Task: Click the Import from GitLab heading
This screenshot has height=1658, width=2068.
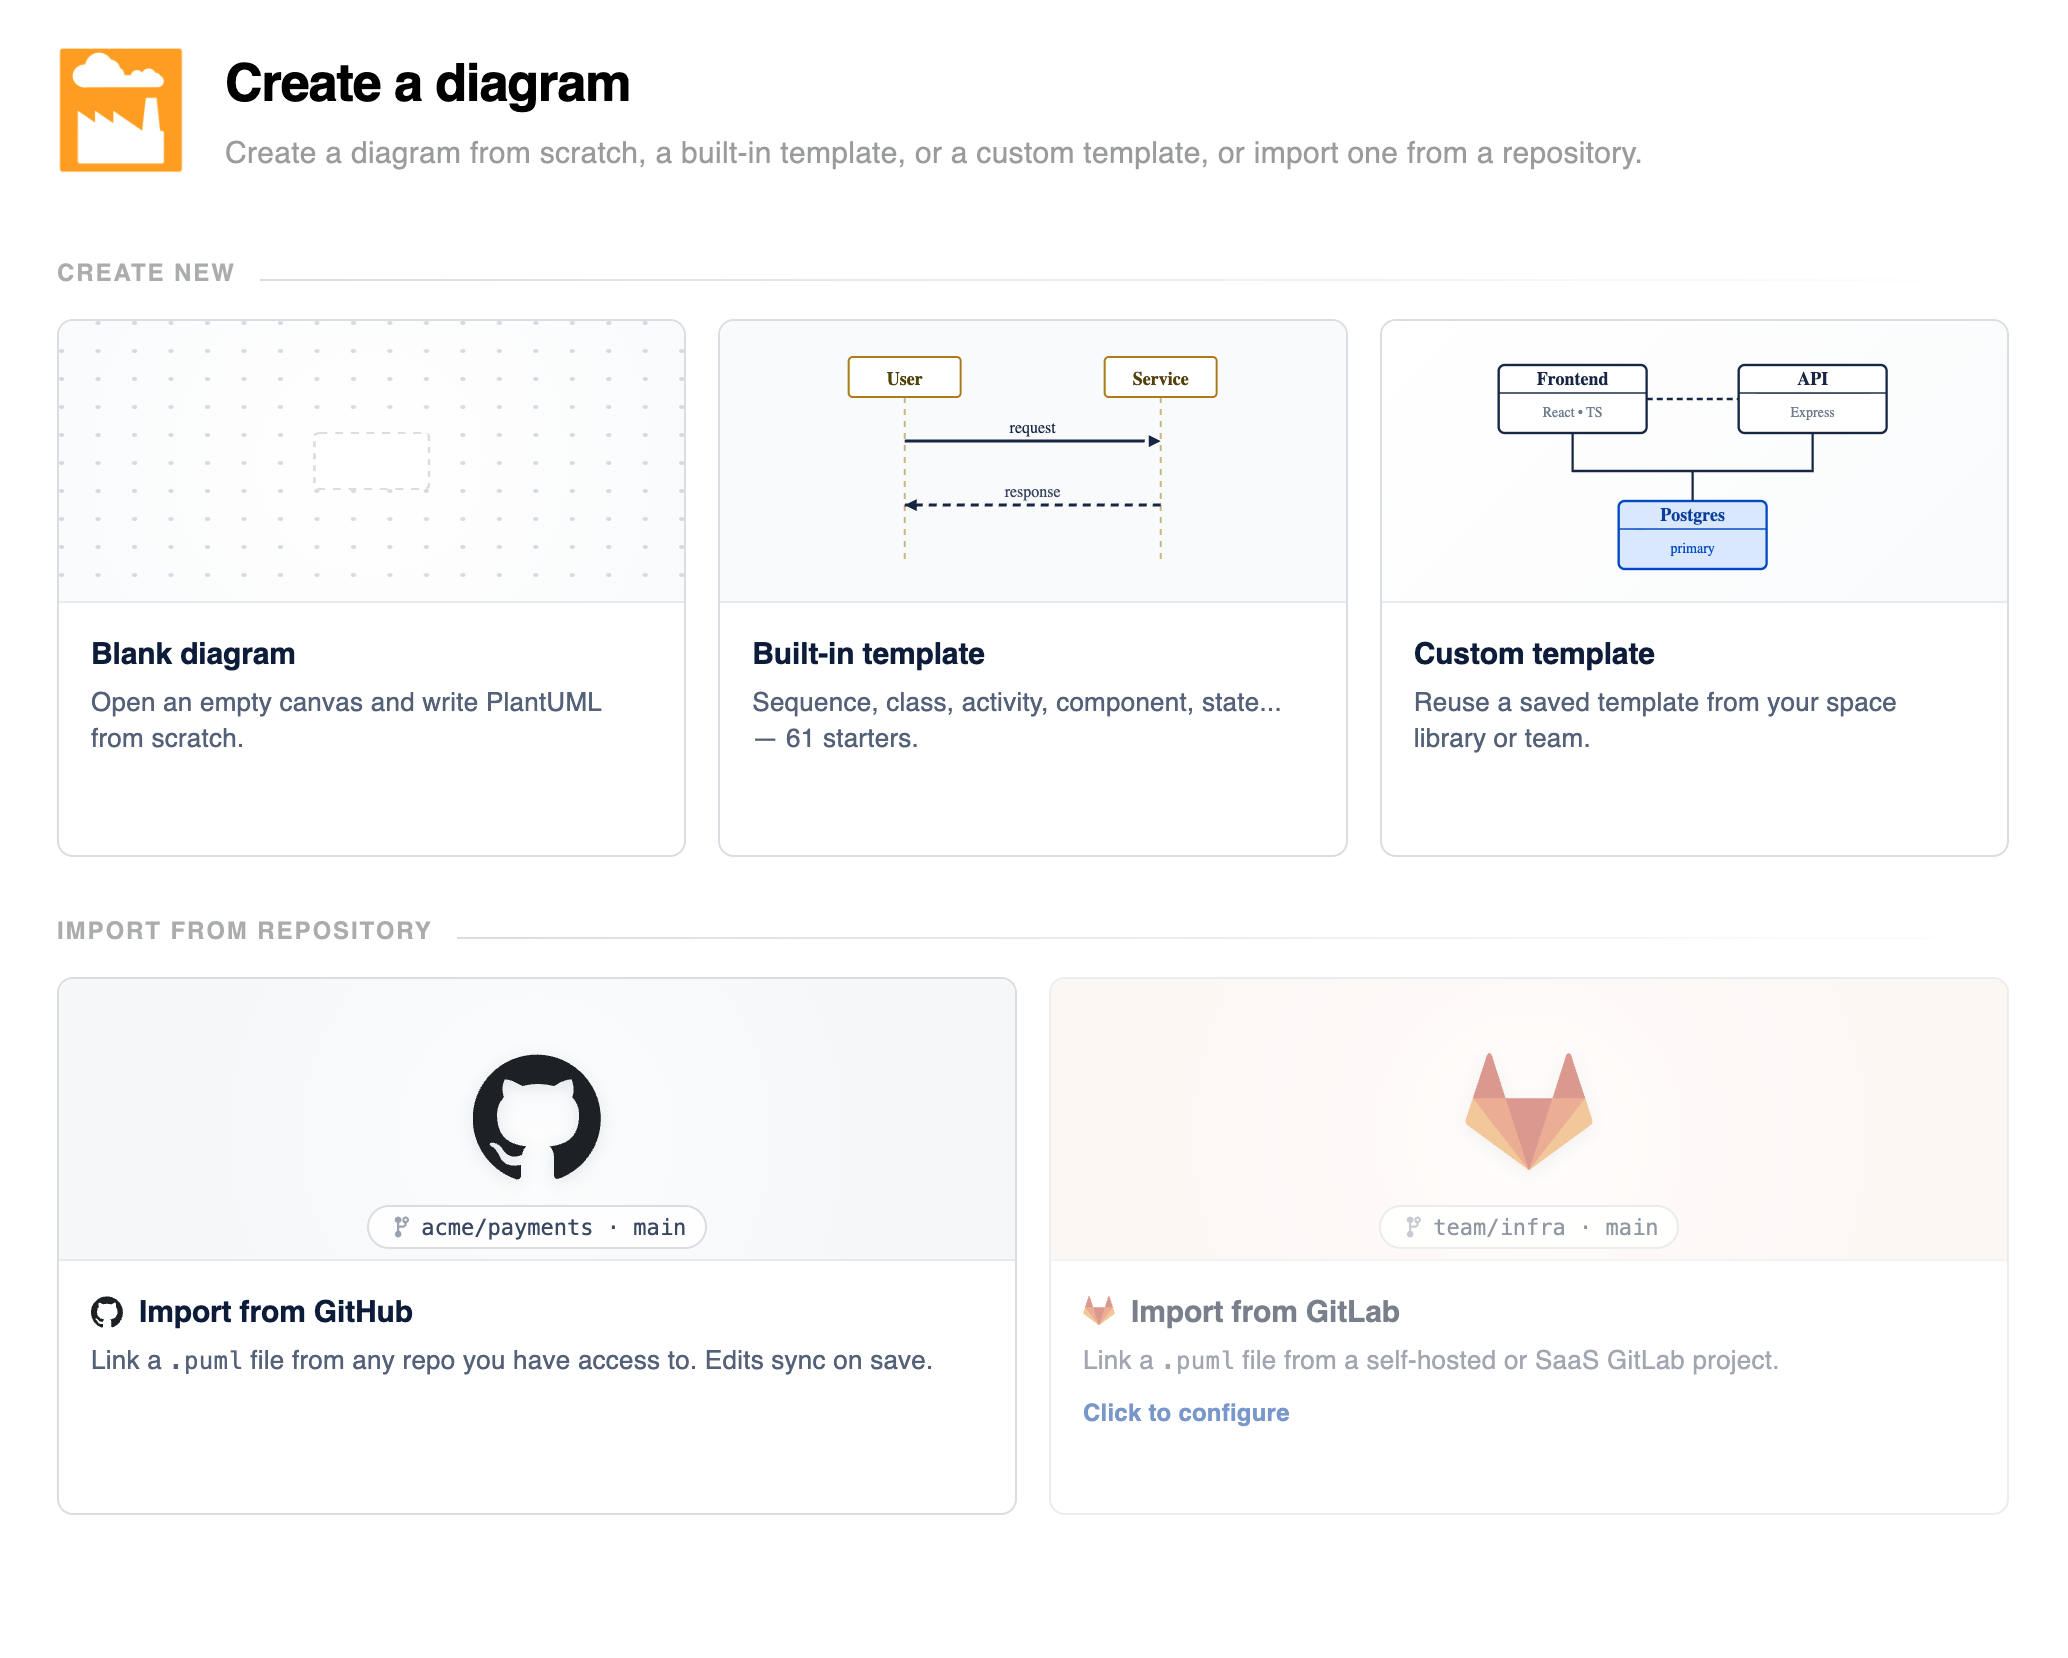Action: [x=1265, y=1312]
